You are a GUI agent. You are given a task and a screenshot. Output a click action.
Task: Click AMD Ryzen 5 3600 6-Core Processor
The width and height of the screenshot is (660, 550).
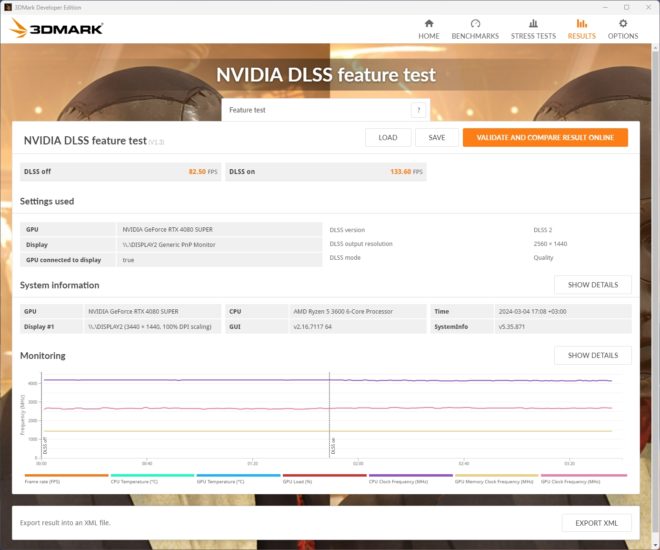[343, 311]
